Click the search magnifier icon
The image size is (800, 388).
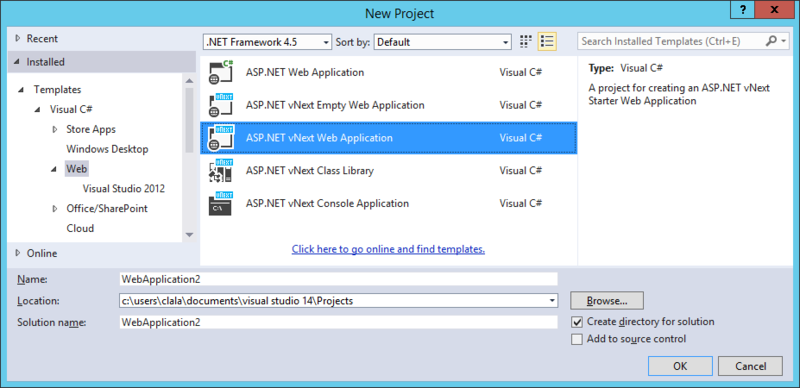771,41
